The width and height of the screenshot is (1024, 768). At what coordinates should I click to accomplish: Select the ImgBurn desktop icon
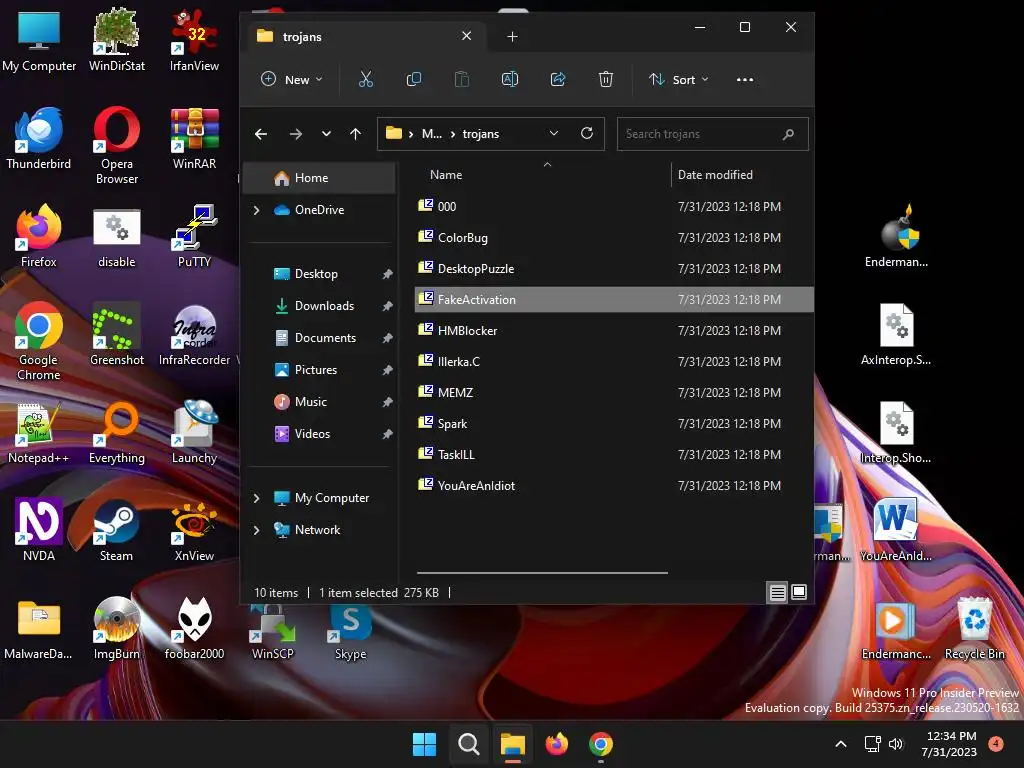click(x=117, y=628)
